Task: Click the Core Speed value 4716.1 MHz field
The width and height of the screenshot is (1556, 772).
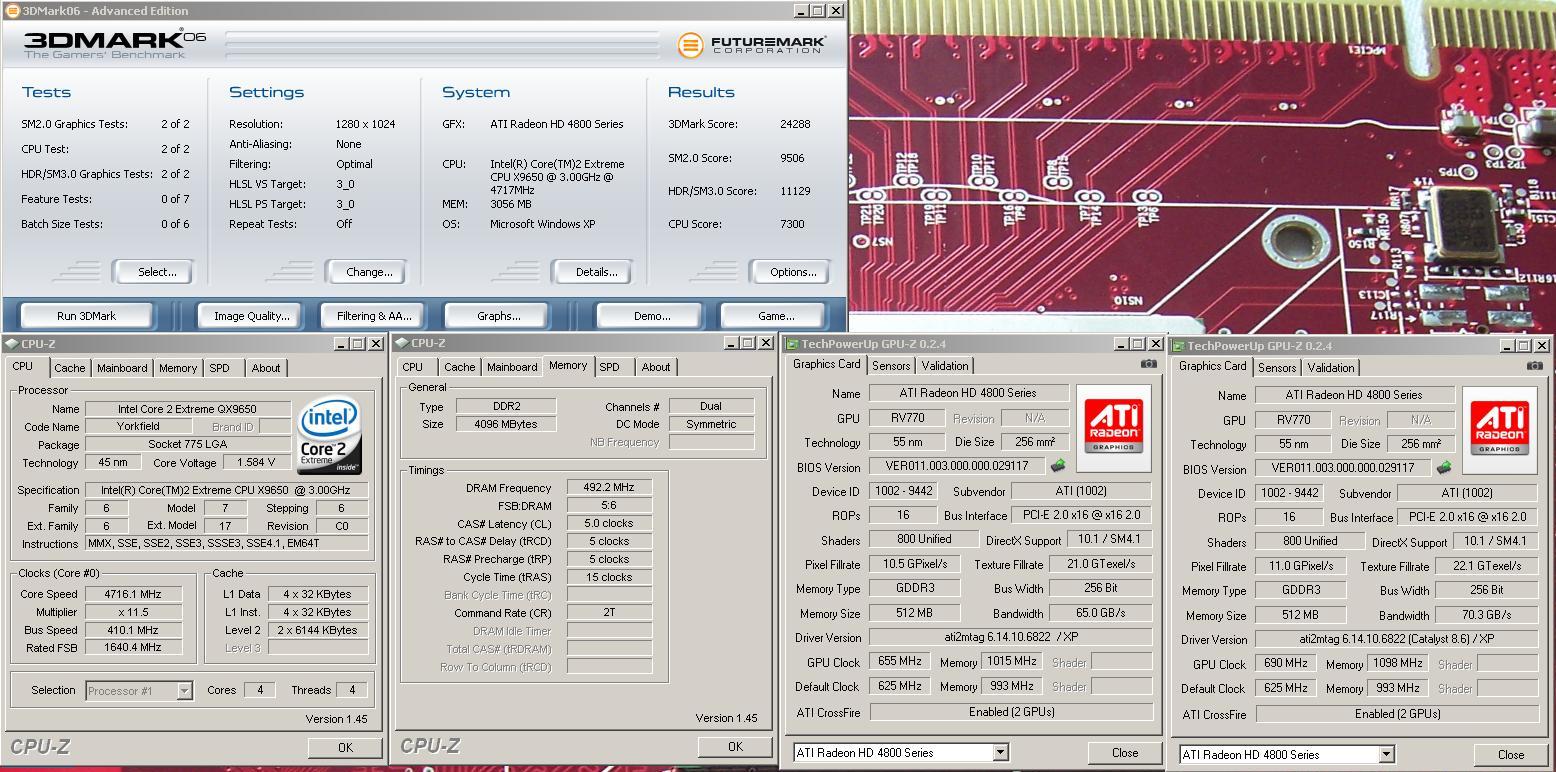Action: tap(133, 594)
